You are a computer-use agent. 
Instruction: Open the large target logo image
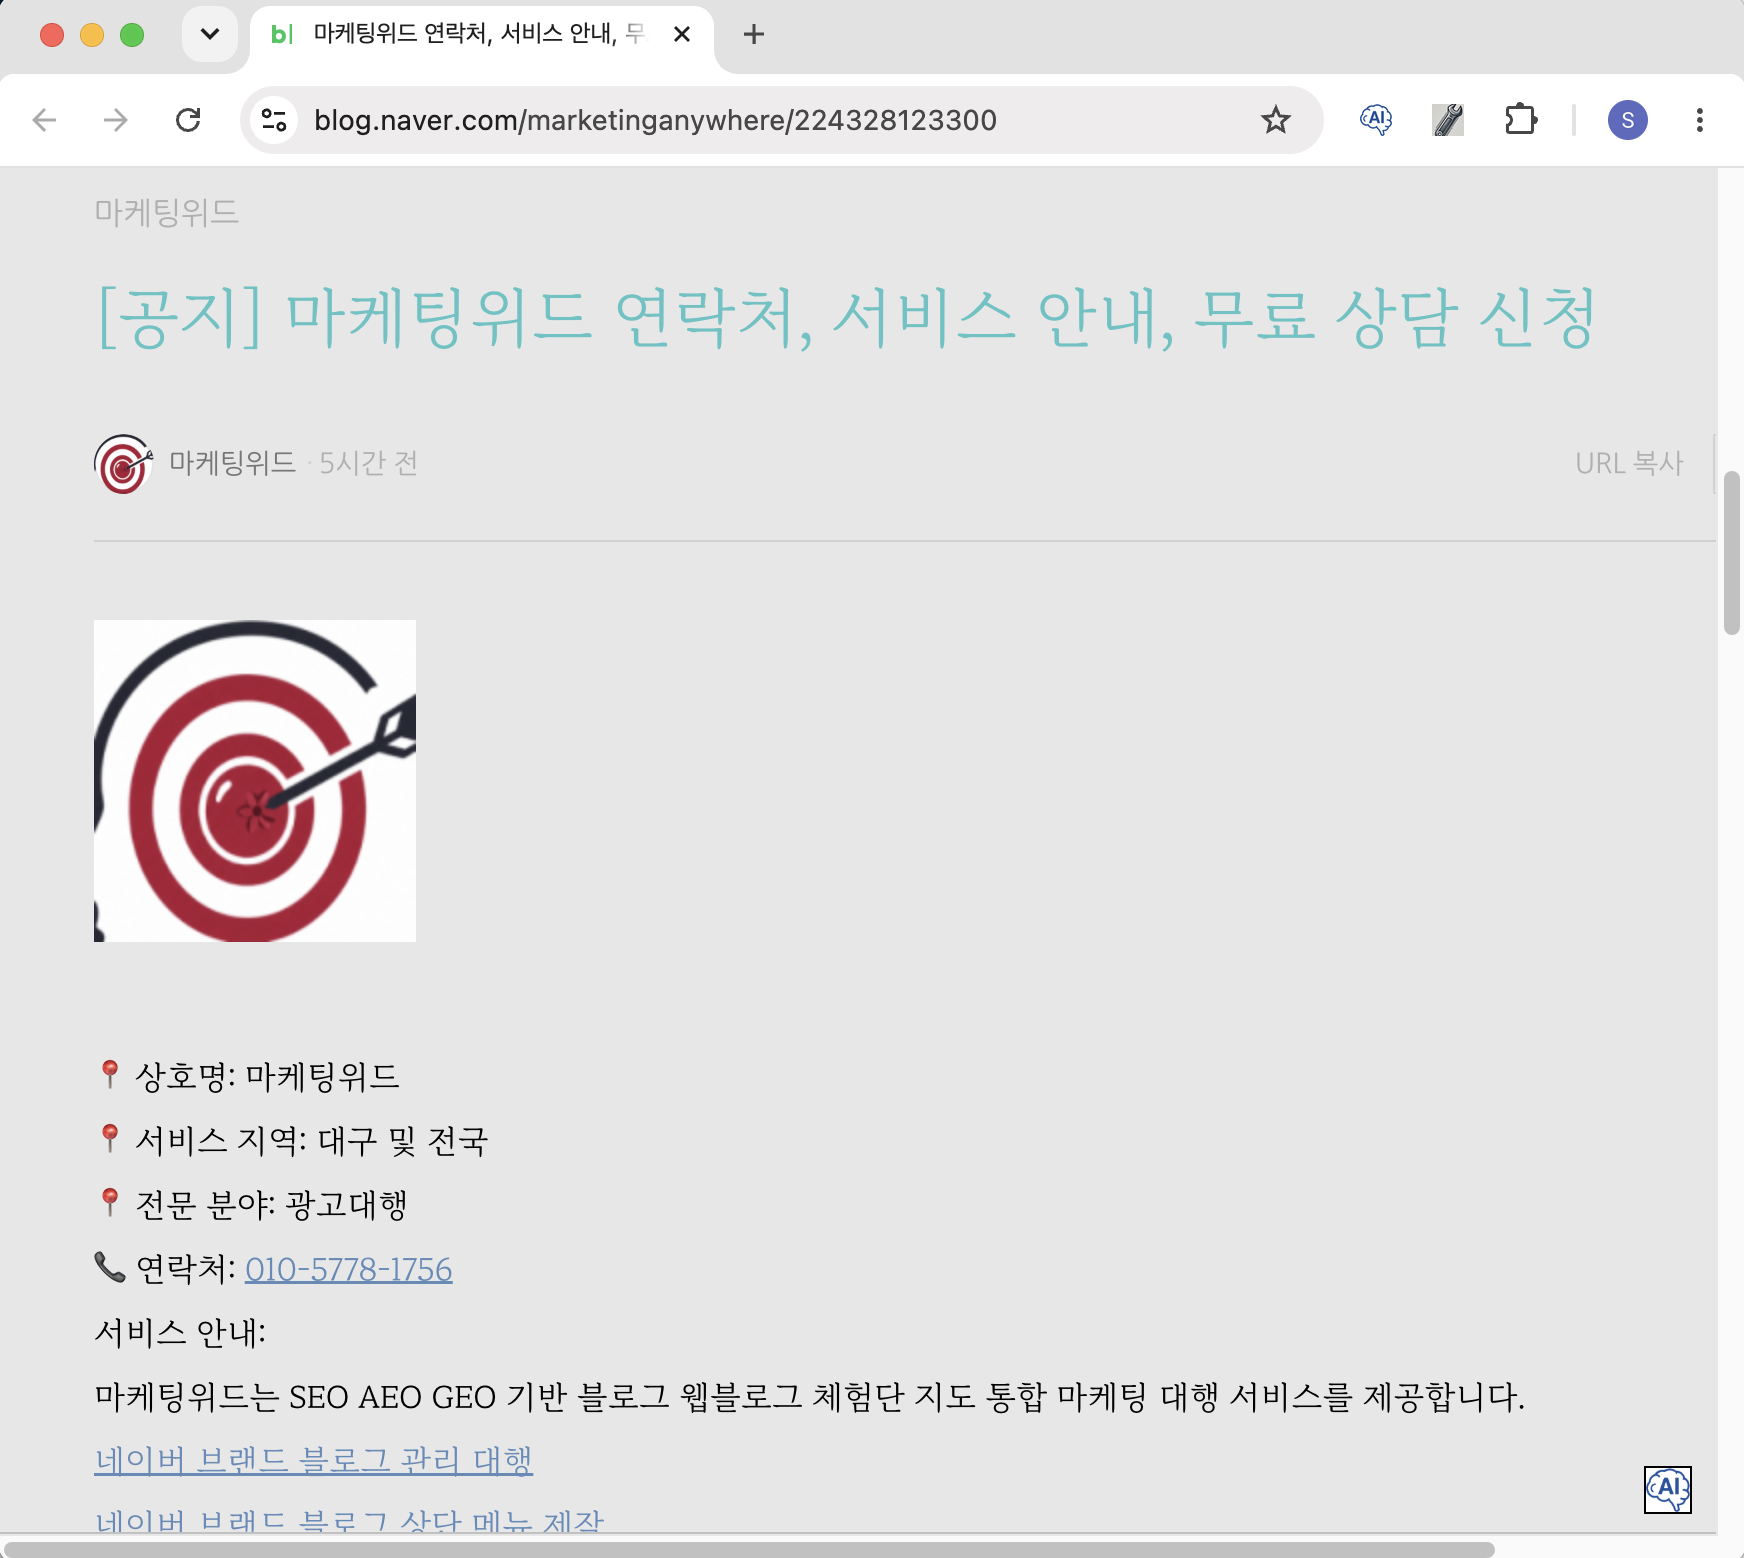[x=255, y=781]
